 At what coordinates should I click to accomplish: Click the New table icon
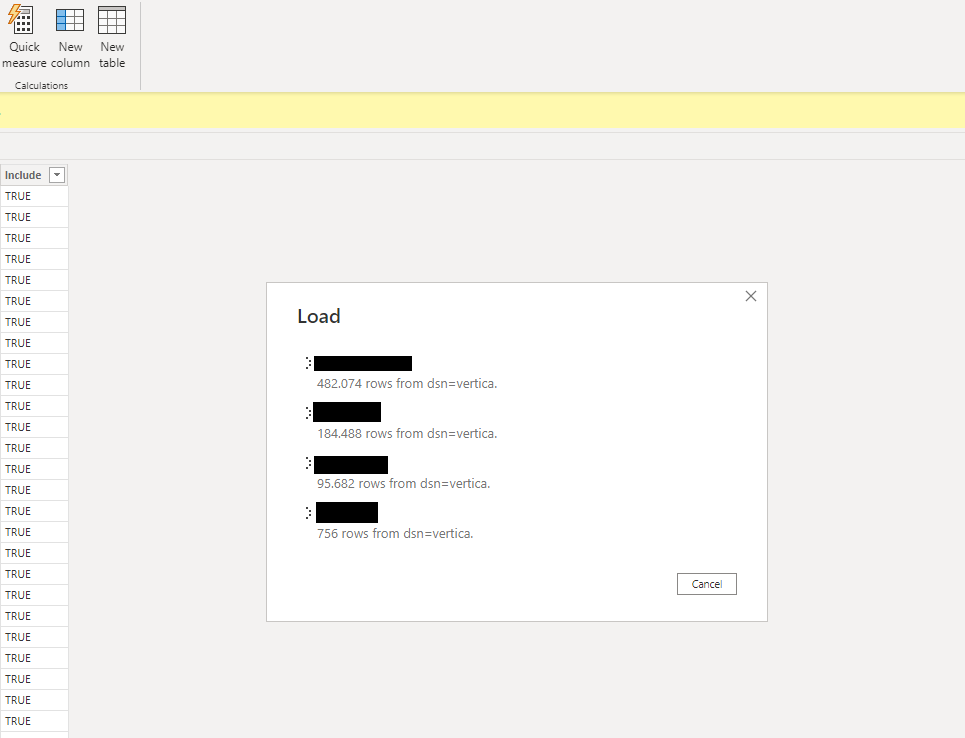pyautogui.click(x=112, y=20)
